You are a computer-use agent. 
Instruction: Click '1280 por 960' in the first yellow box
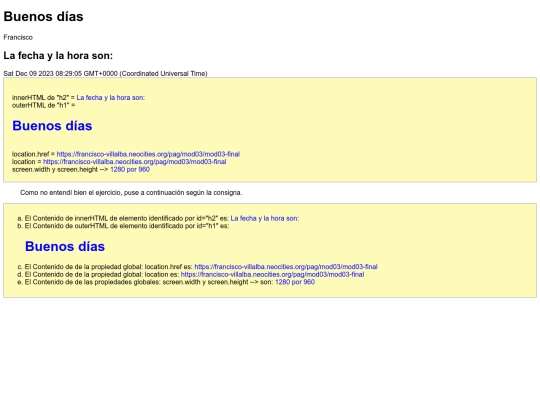pos(130,169)
